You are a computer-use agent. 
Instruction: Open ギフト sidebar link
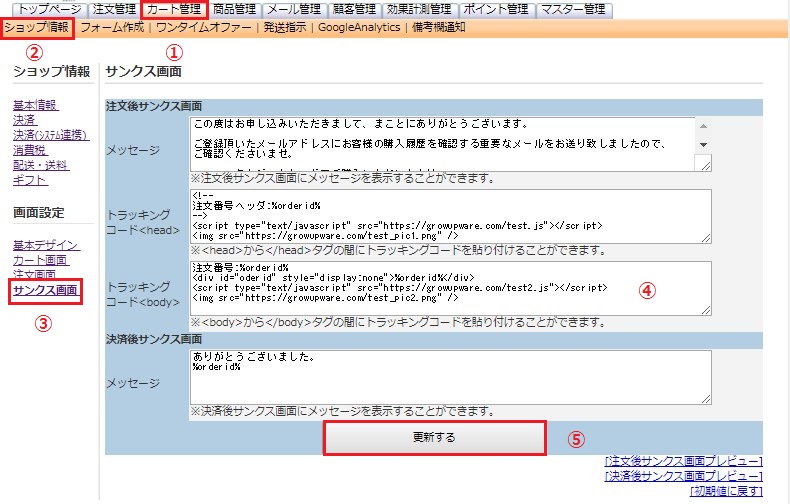pos(30,180)
